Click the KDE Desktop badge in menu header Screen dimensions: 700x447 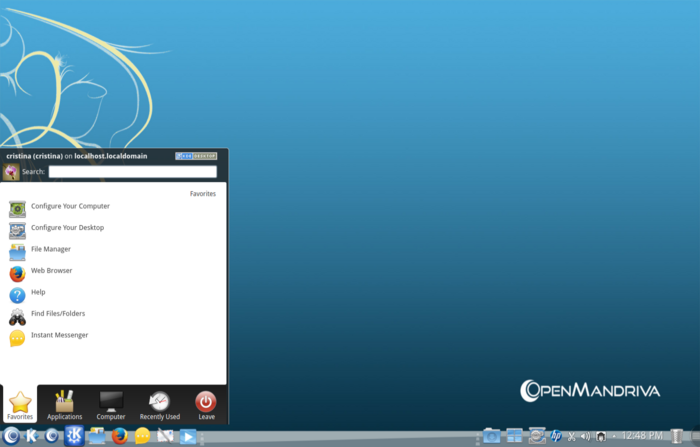coord(196,156)
